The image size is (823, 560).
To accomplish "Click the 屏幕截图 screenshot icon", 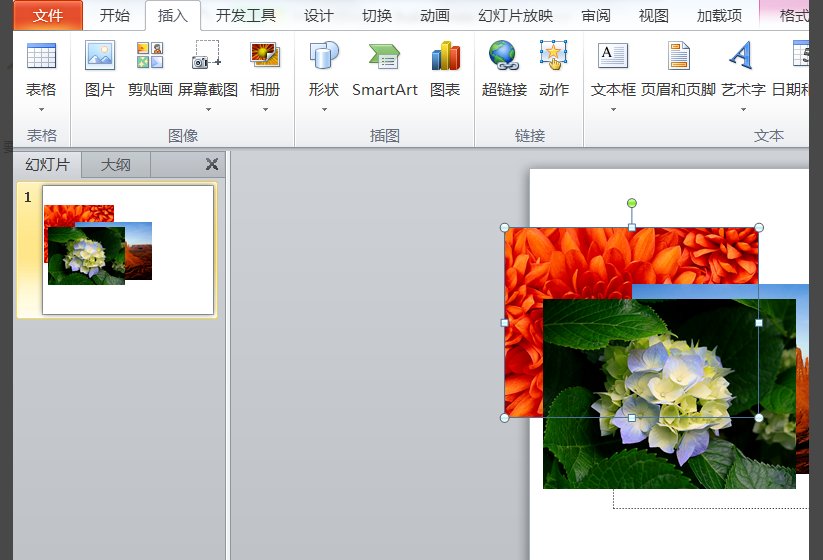I will point(208,56).
